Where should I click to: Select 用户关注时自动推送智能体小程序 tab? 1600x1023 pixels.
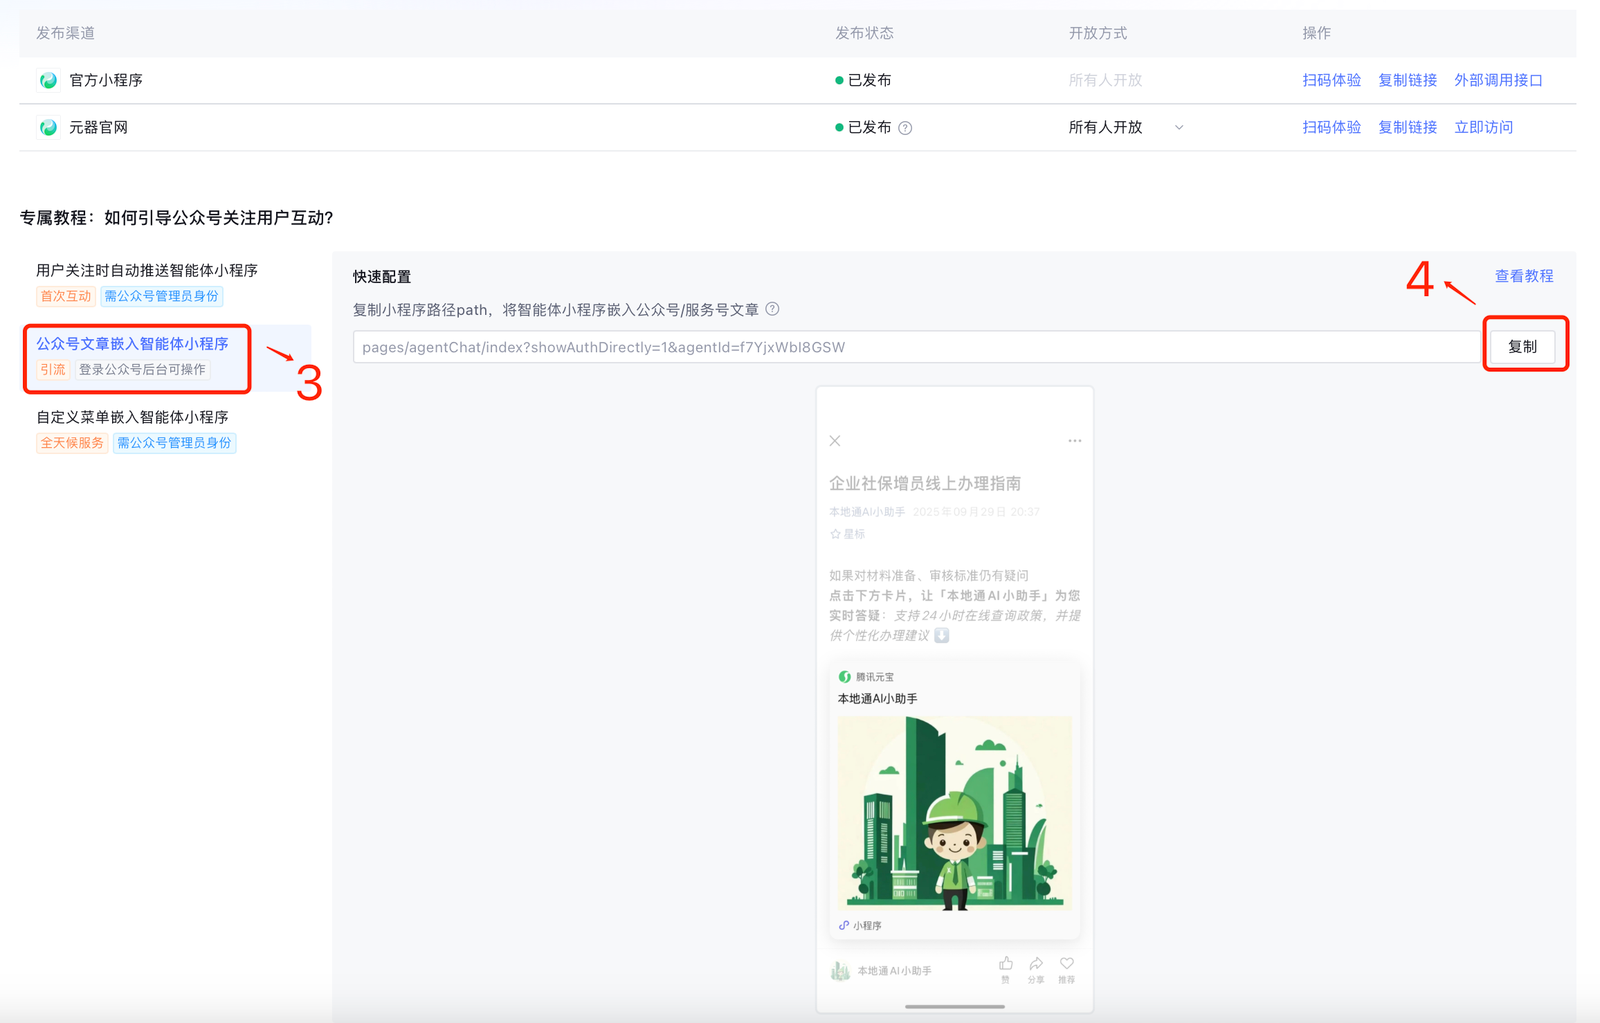coord(147,270)
